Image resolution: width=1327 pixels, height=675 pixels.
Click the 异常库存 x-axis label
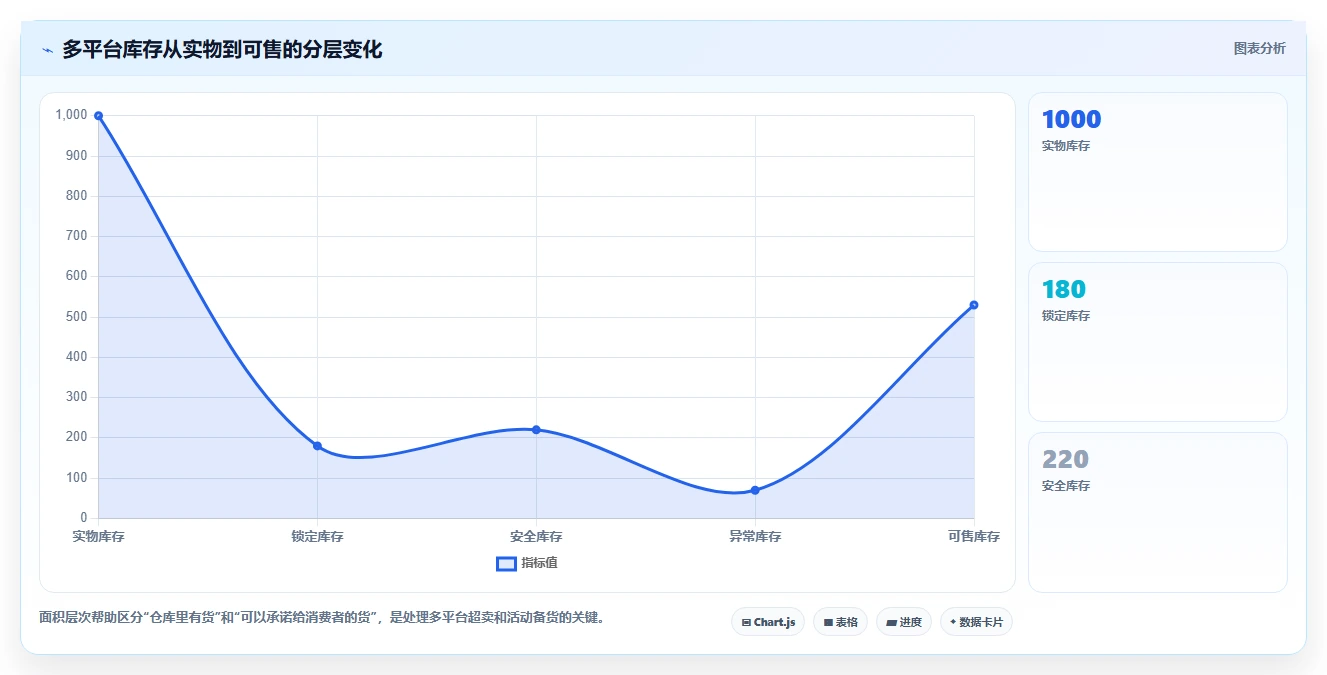[x=755, y=537]
